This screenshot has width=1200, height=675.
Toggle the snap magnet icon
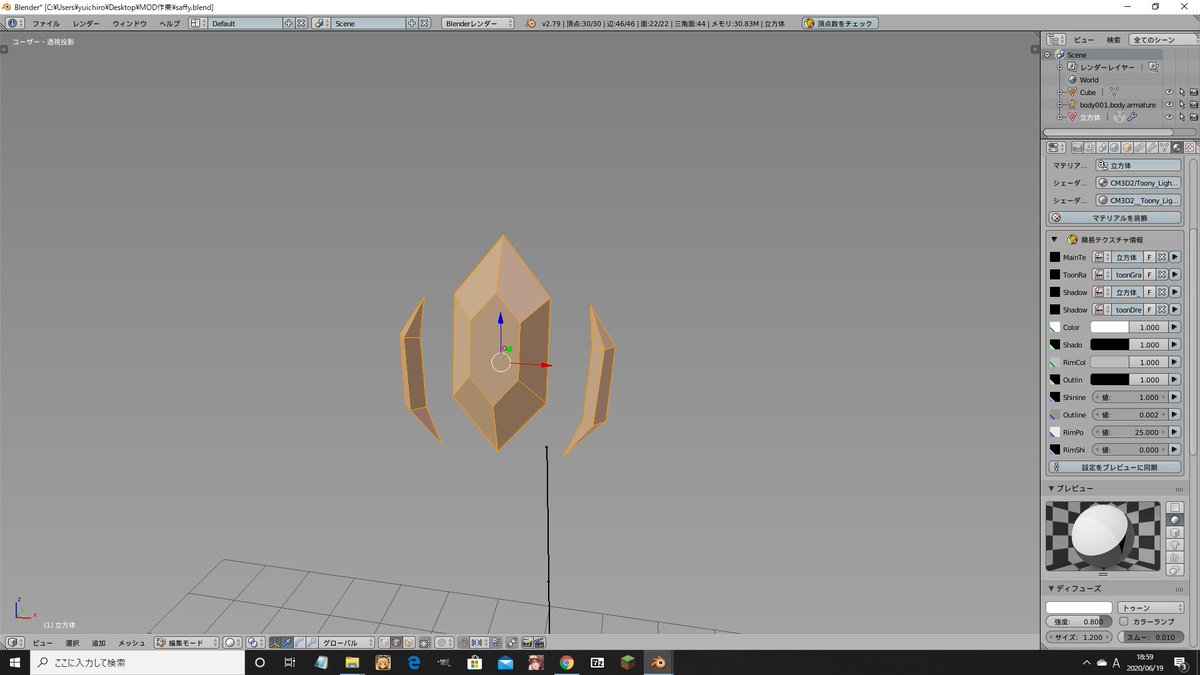(464, 642)
